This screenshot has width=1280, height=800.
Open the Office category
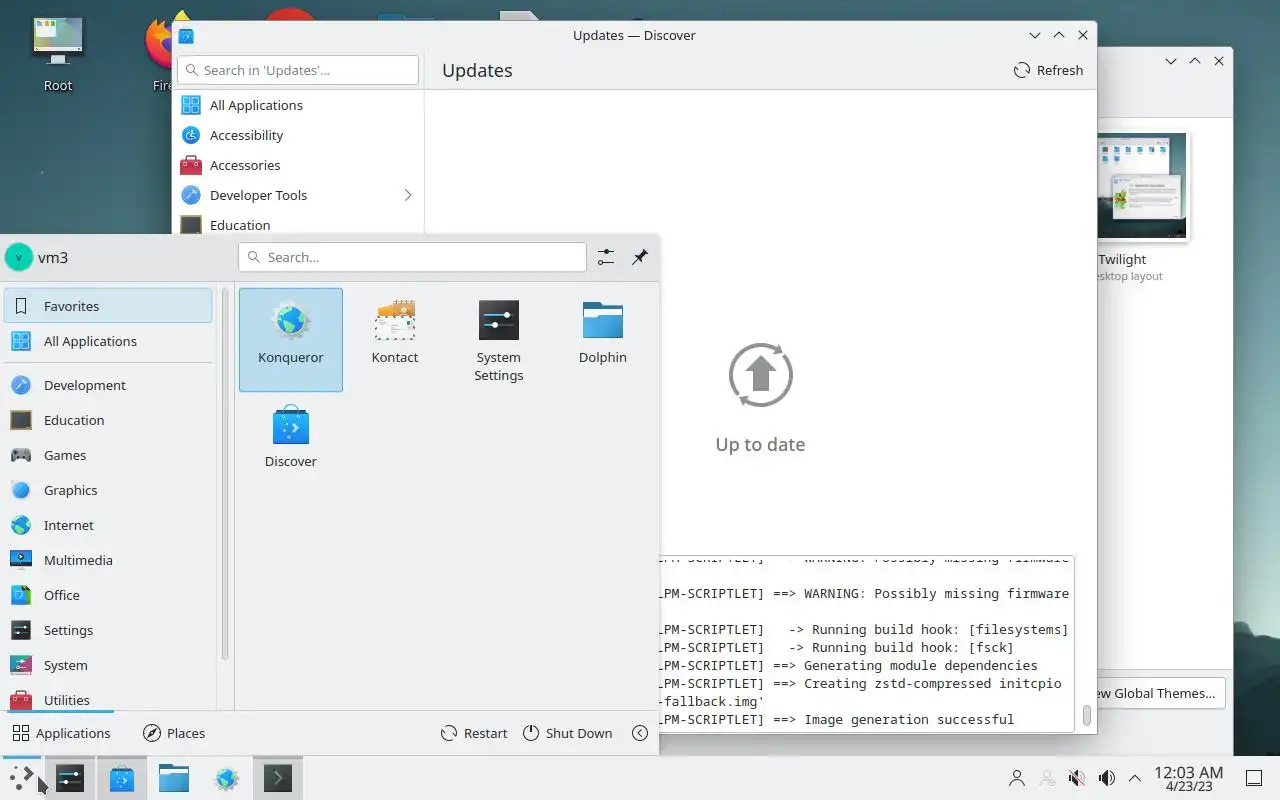point(108,595)
